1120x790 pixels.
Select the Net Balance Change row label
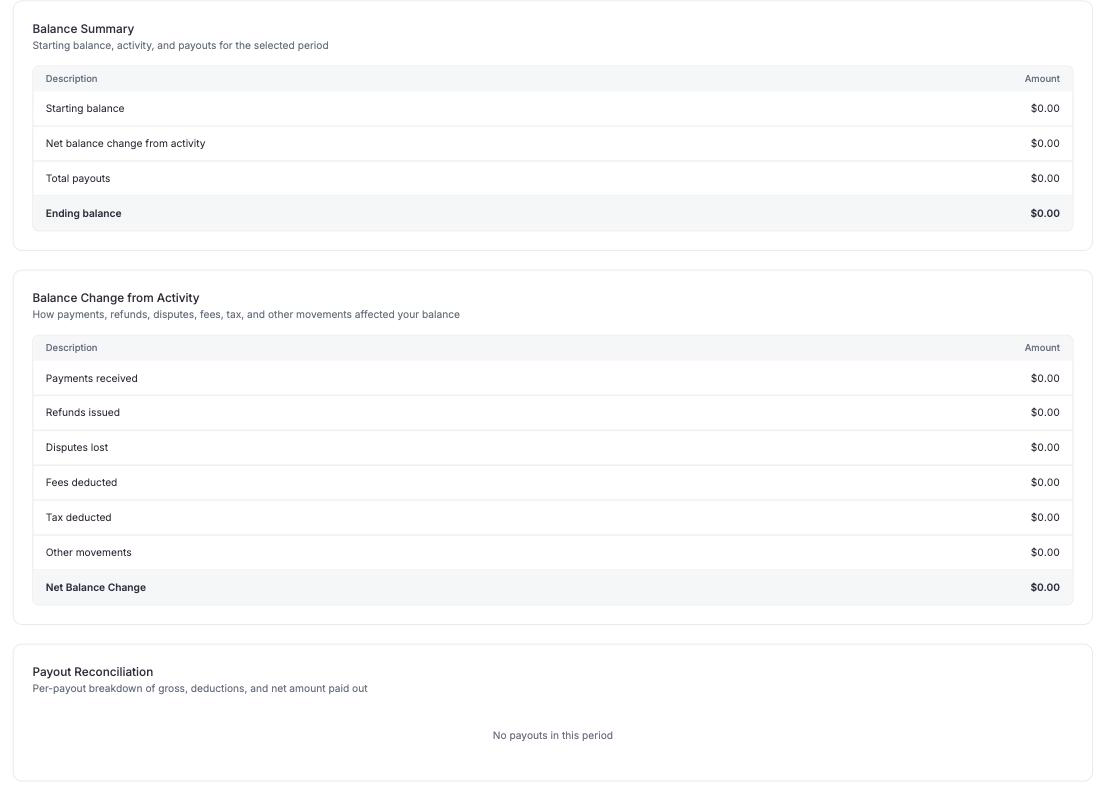[96, 588]
